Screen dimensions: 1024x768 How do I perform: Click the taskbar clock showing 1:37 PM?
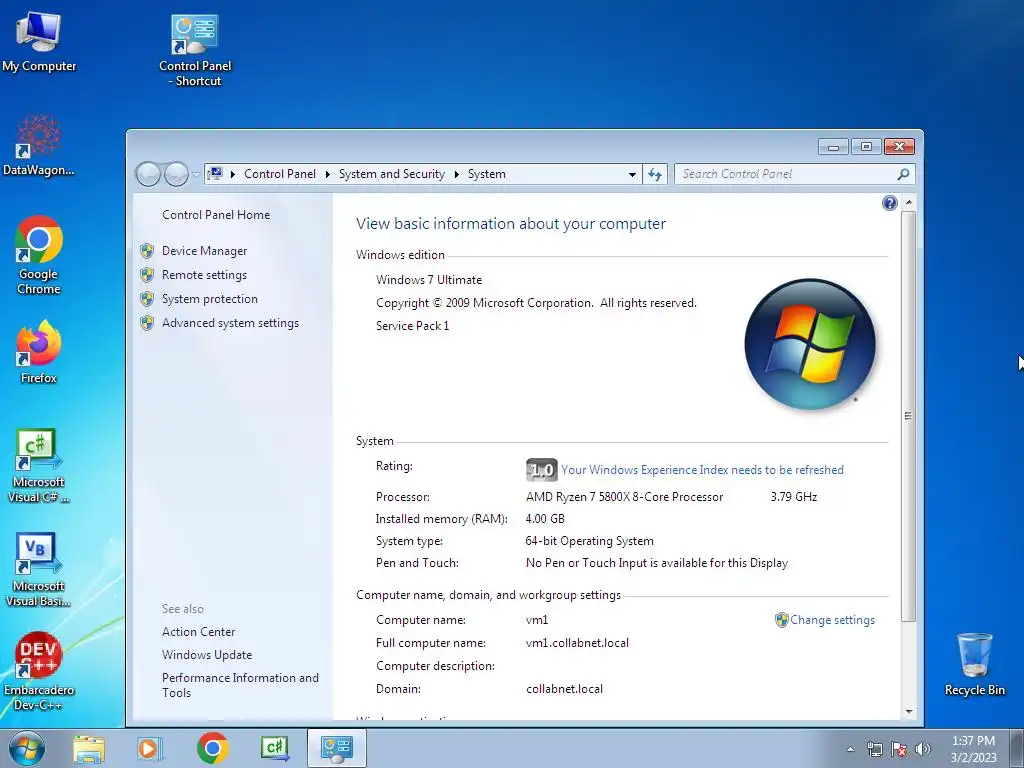point(973,749)
